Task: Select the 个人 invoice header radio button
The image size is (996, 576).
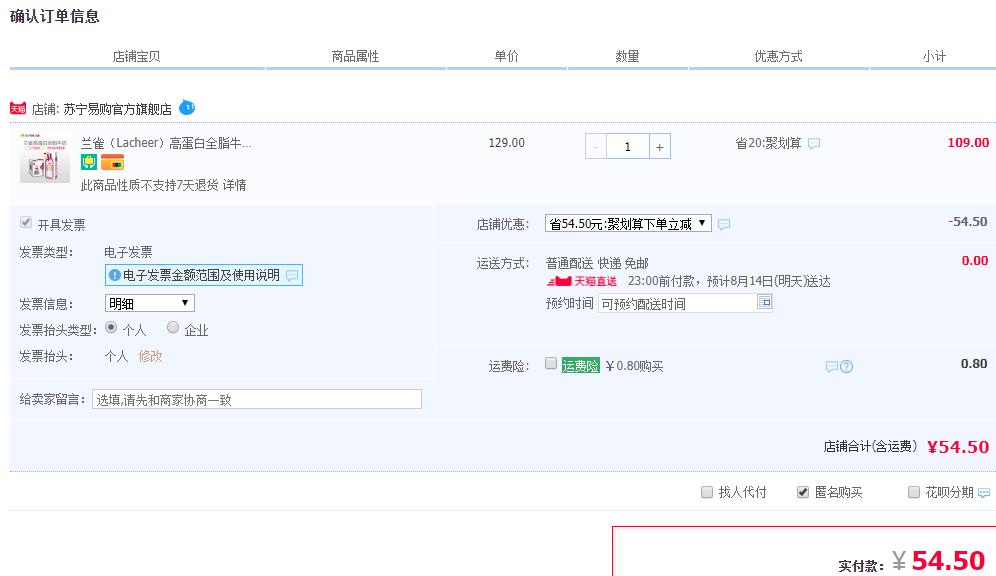Action: 111,328
